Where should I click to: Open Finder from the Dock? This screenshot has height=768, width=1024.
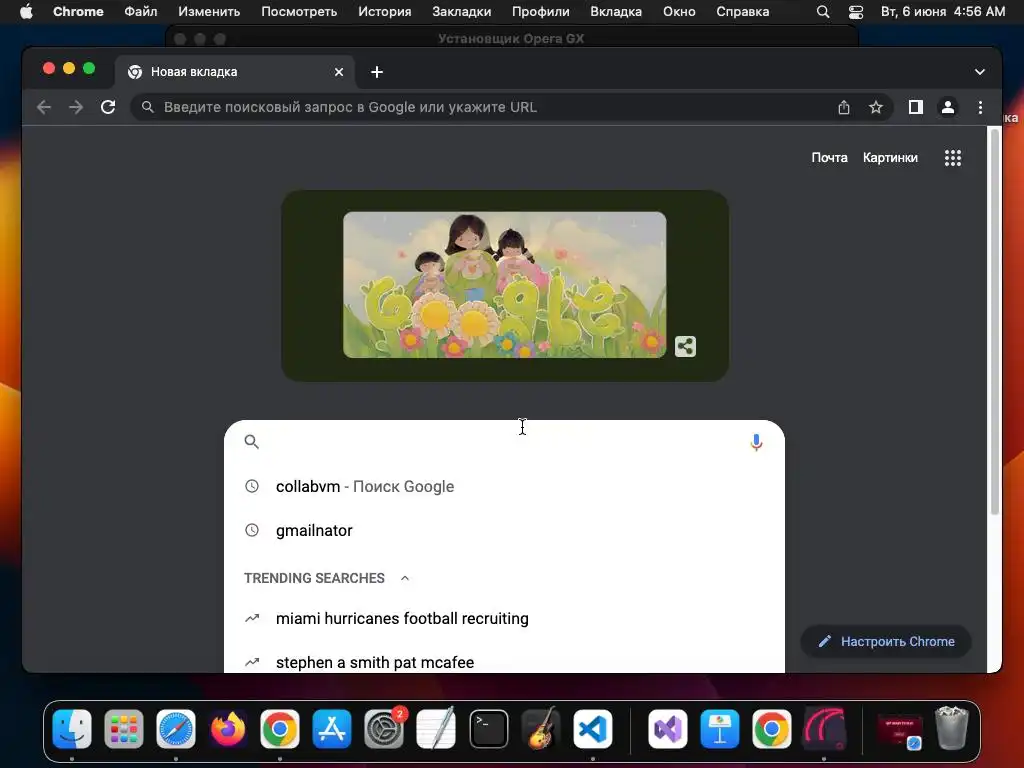(x=72, y=728)
